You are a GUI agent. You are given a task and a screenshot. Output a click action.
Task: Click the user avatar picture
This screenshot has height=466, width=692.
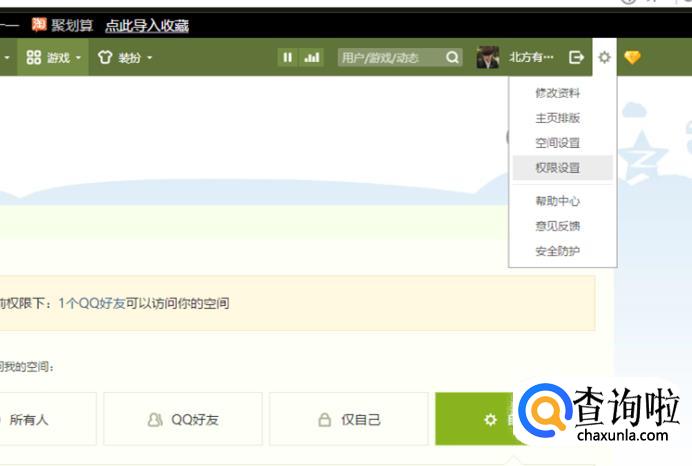tap(488, 58)
